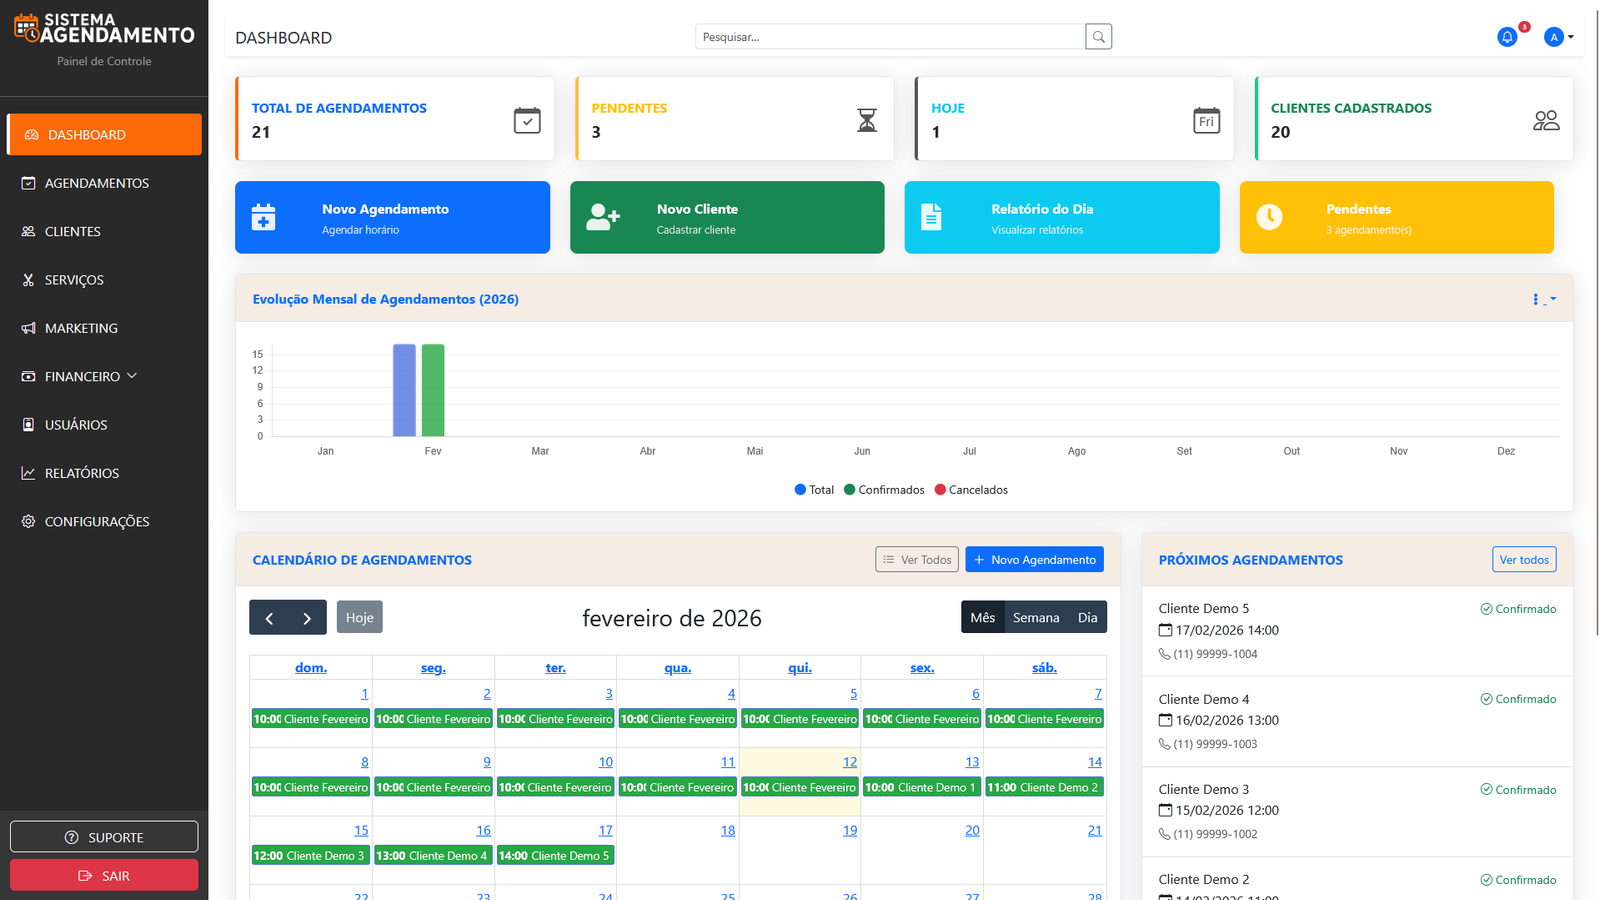Select the Agendamentos calendar icon in sidebar

(28, 183)
